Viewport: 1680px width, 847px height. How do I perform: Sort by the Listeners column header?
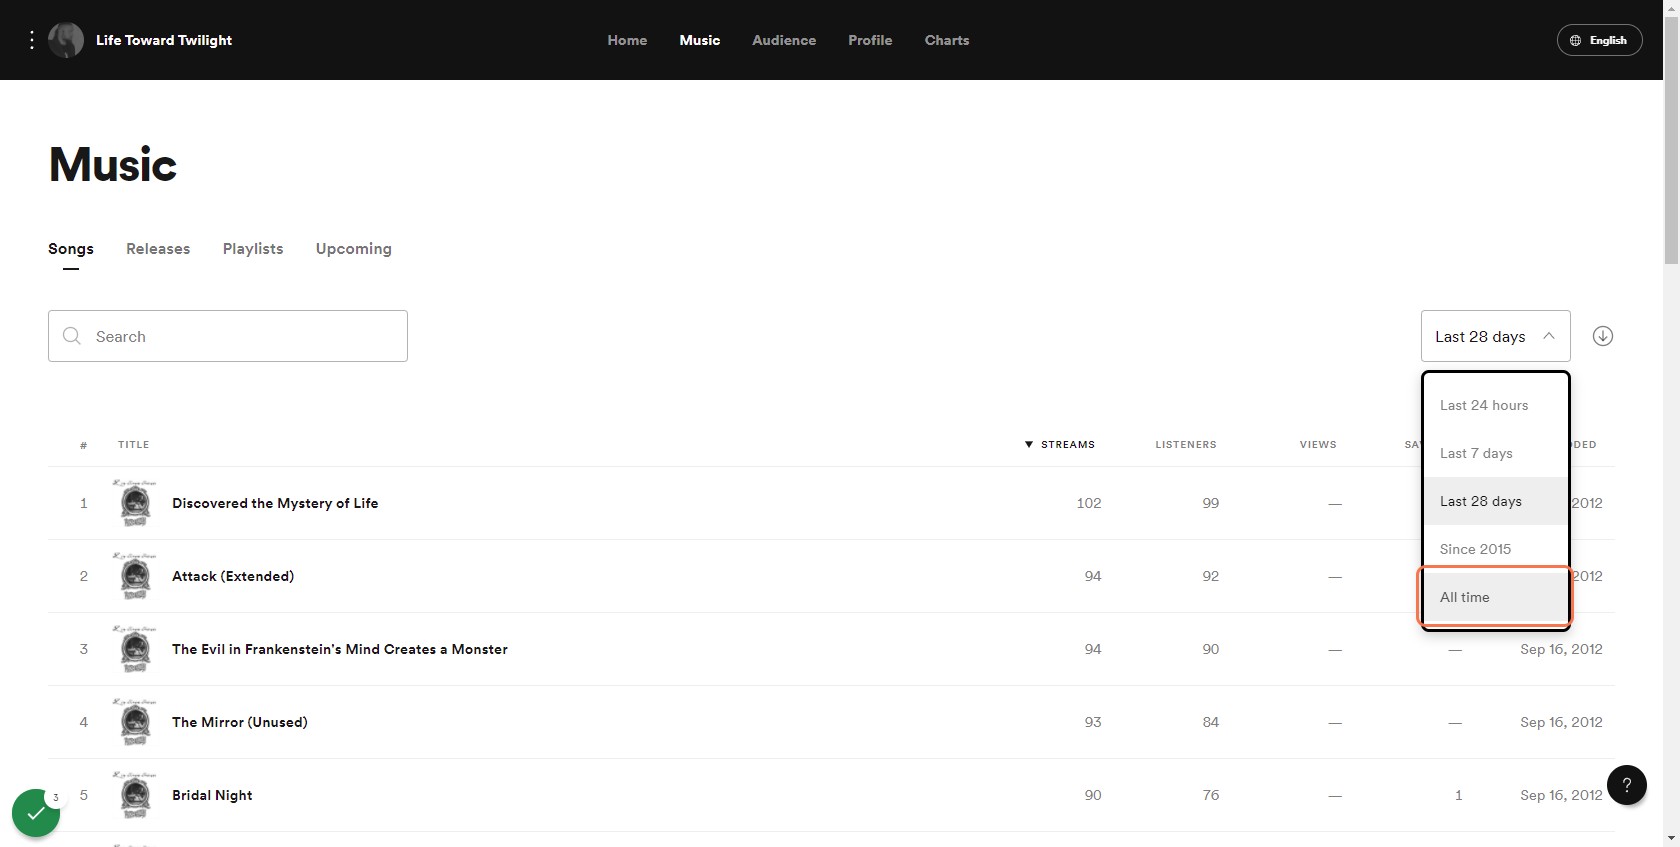(1186, 444)
